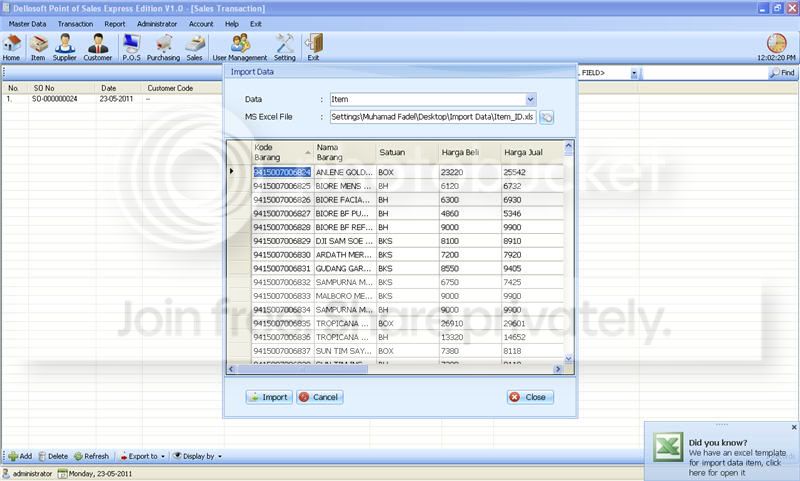Click the Exit door toolbar icon
This screenshot has width=800, height=481.
tap(314, 47)
